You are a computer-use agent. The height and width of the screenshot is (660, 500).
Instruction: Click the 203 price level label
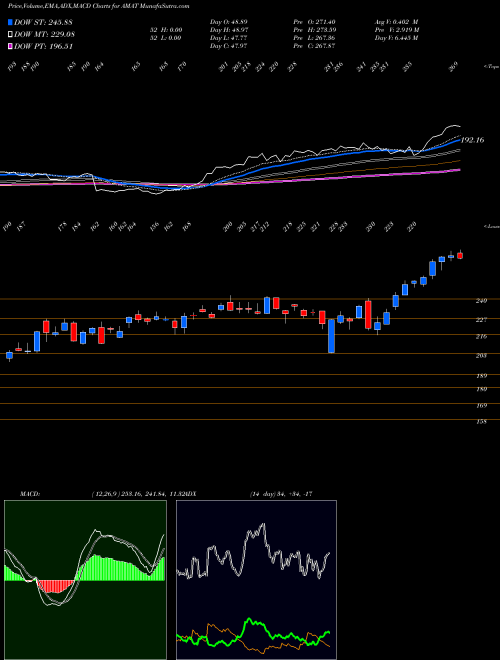(x=481, y=356)
